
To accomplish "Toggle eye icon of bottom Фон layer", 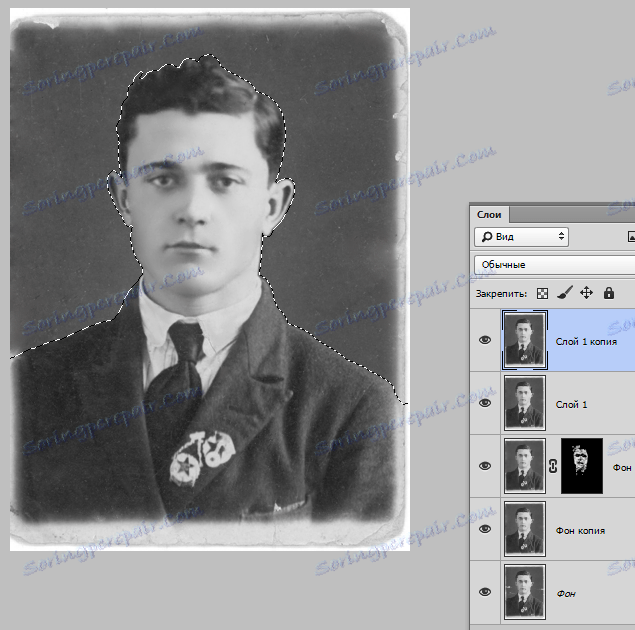I will [x=486, y=592].
